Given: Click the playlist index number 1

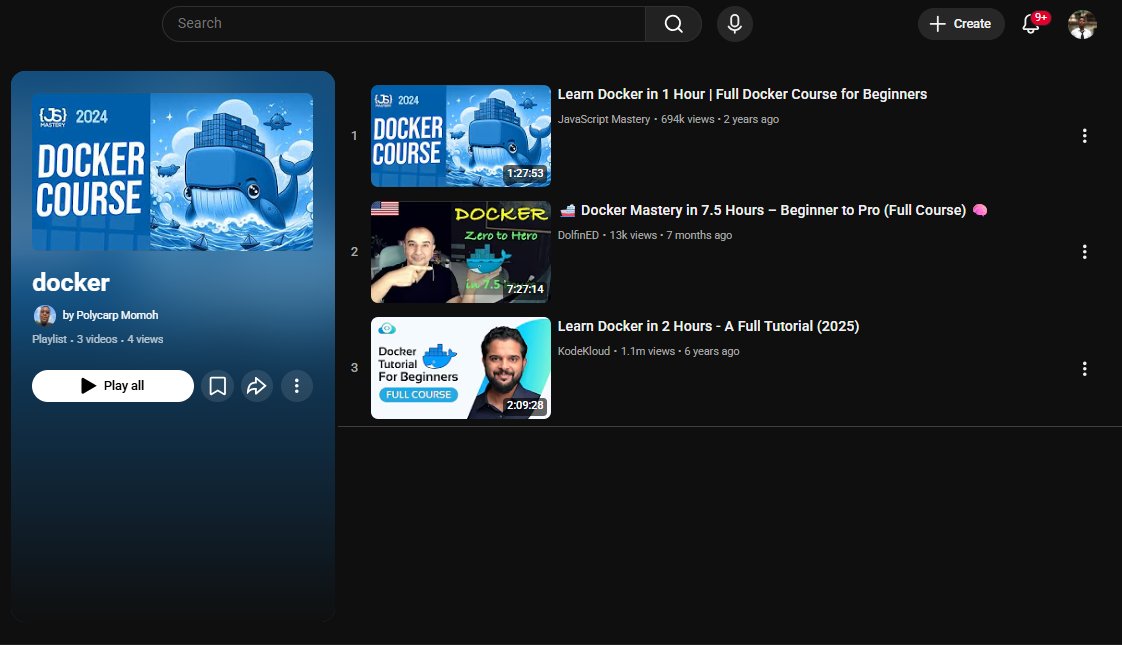Looking at the screenshot, I should click(354, 136).
